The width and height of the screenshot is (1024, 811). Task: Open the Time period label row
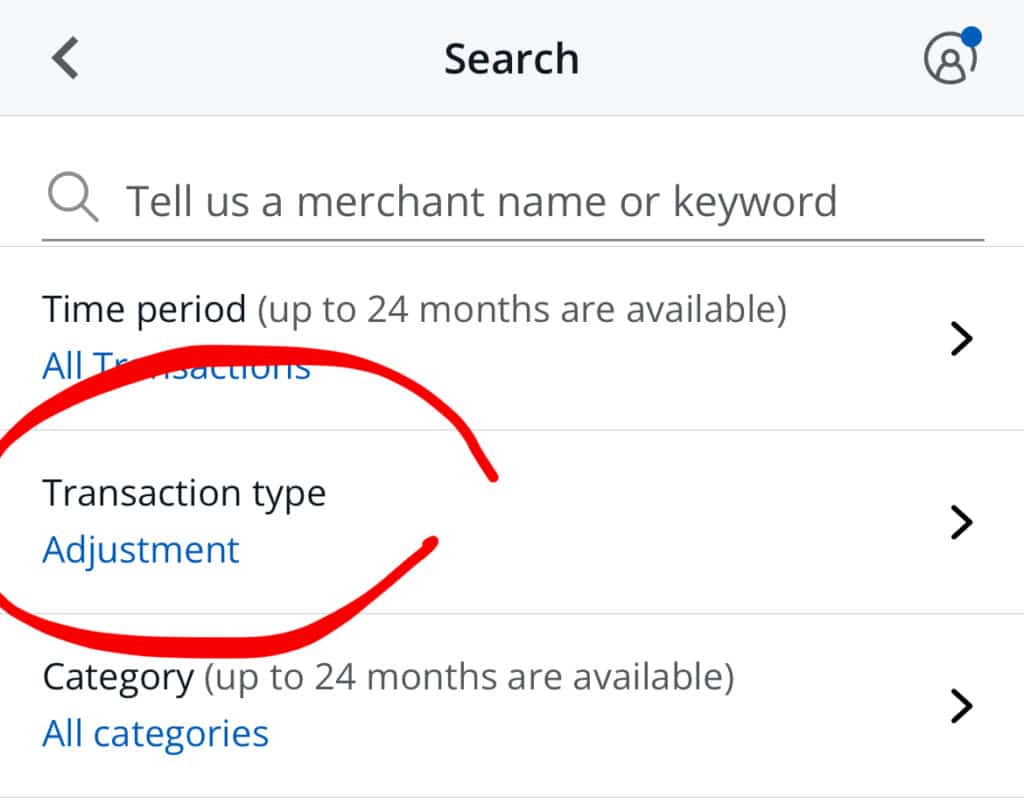(512, 338)
